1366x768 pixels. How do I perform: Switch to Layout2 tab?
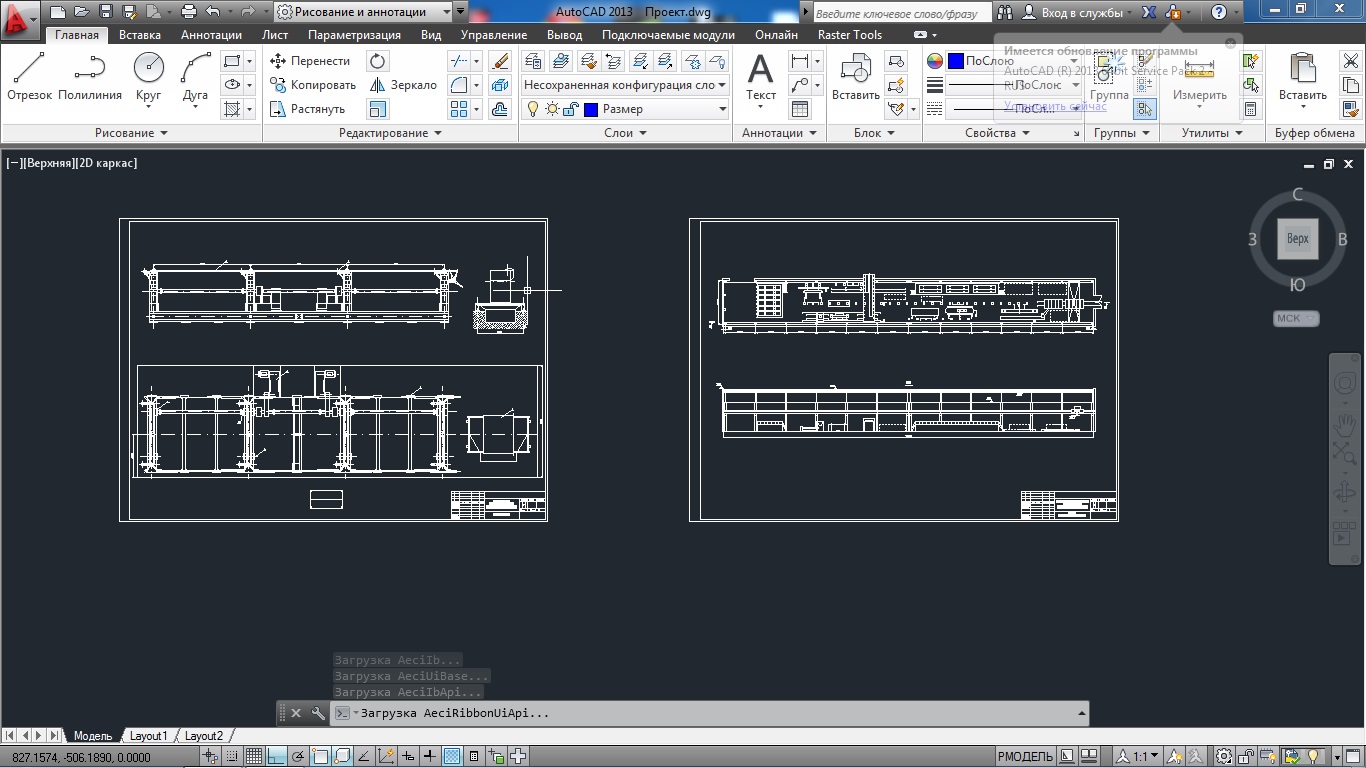click(x=204, y=736)
